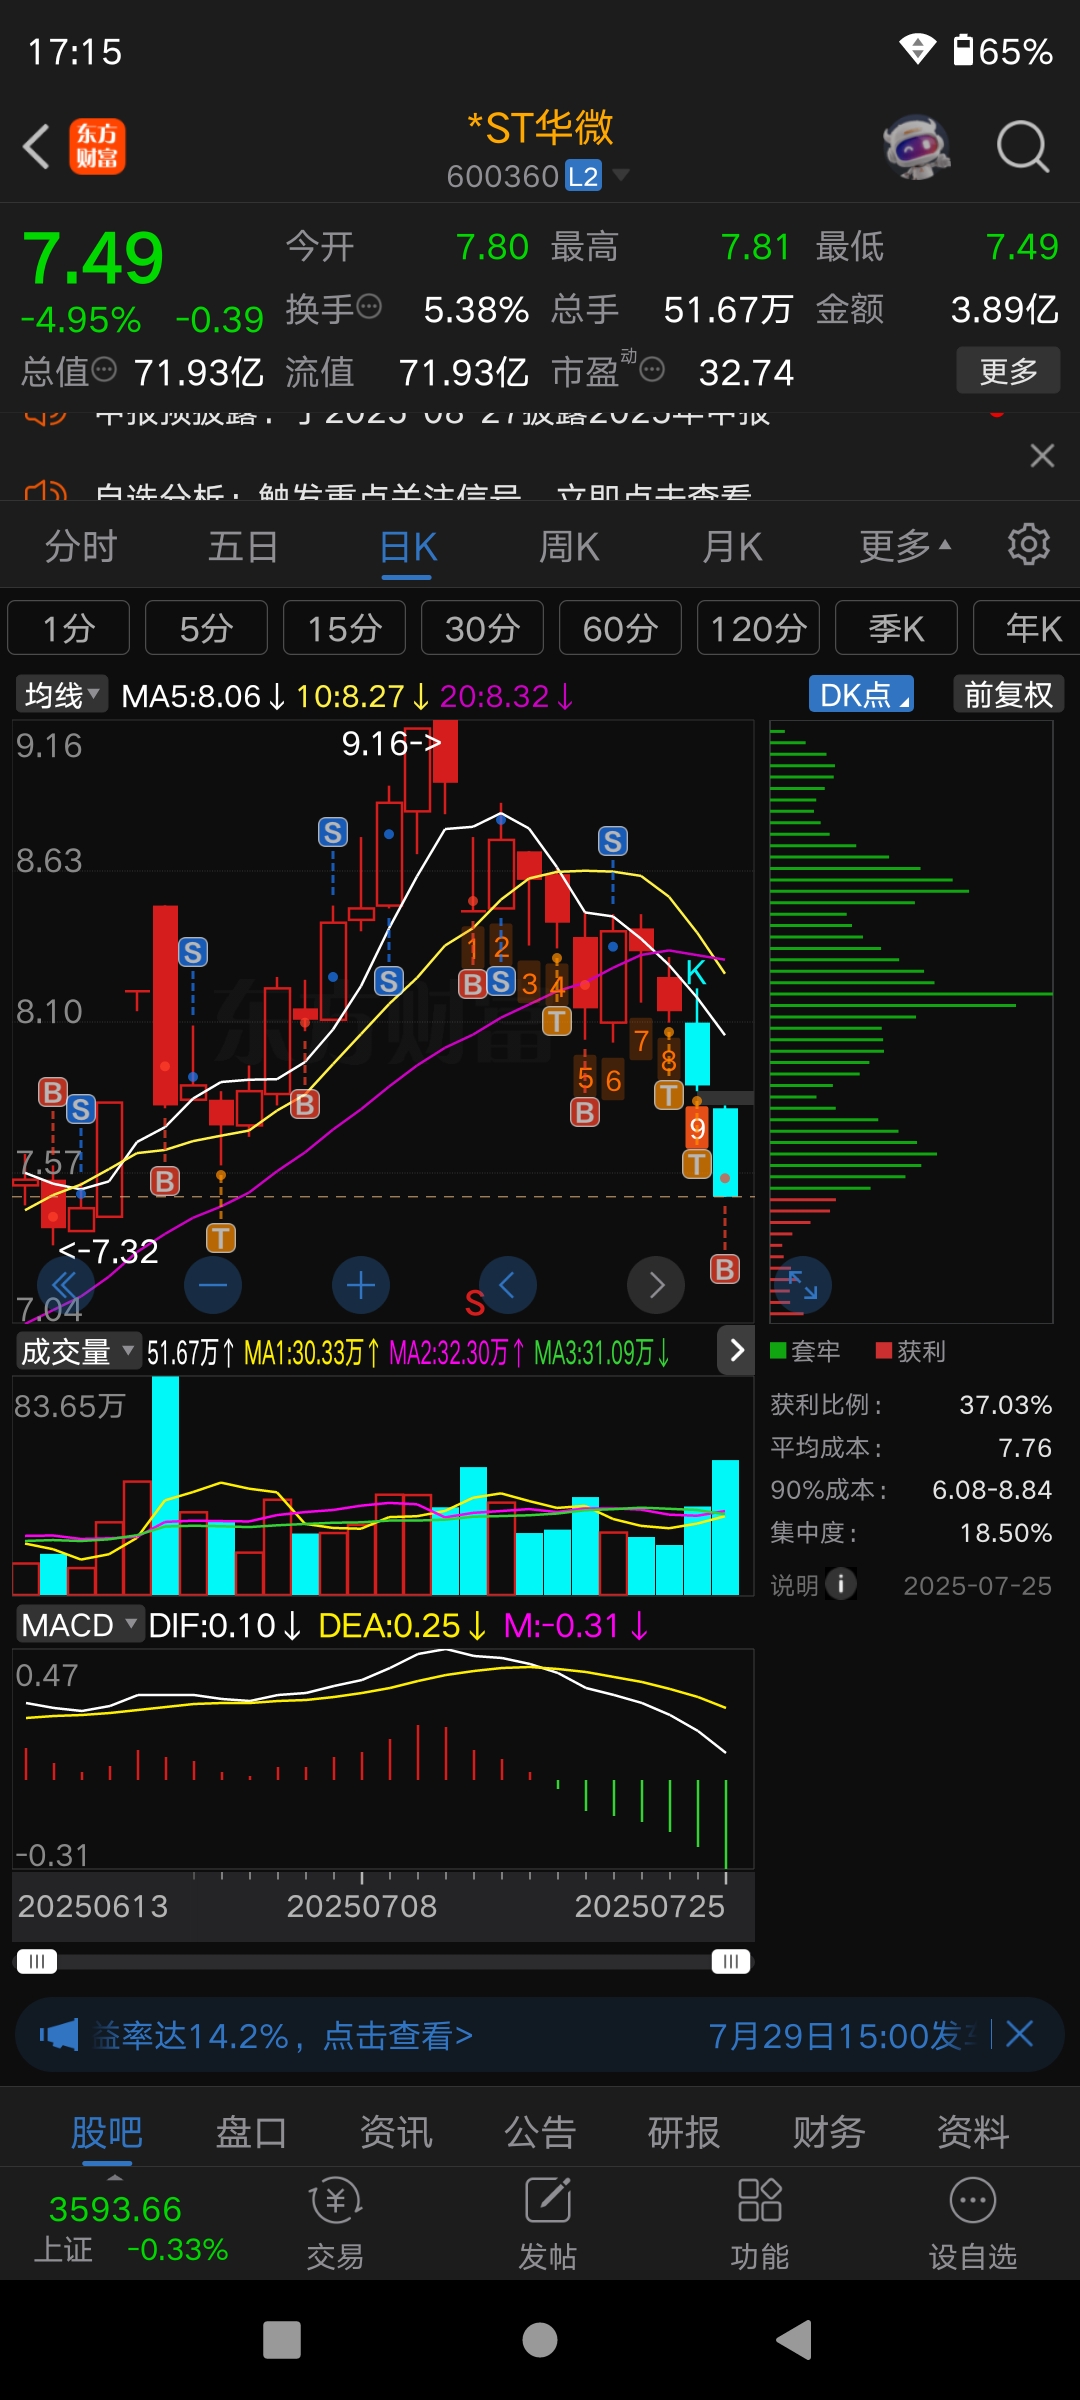Open the 盘口 tab
This screenshot has height=2400, width=1080.
coord(251,2132)
